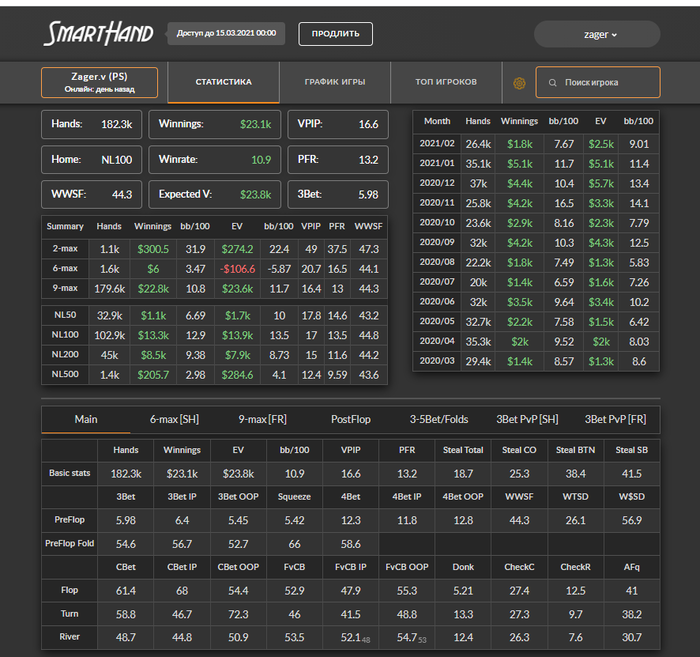Click the Turn row label
The width and height of the screenshot is (700, 657).
click(70, 614)
